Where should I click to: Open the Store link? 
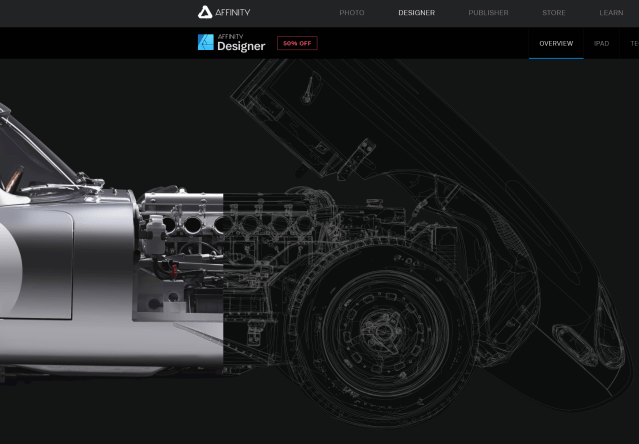pyautogui.click(x=553, y=13)
